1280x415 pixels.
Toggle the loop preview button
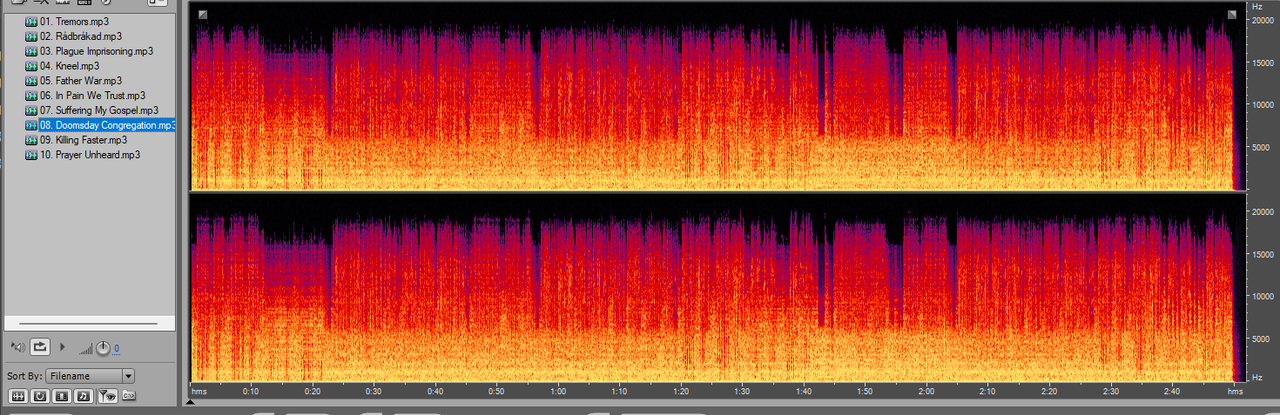40,347
